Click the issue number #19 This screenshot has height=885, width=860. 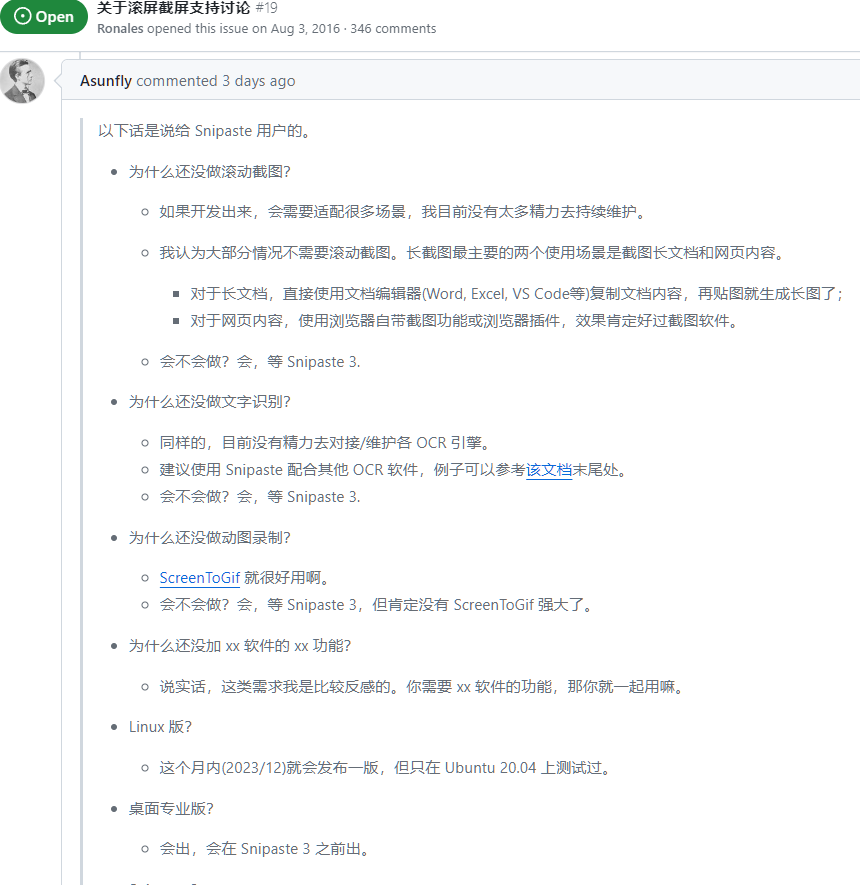266,8
